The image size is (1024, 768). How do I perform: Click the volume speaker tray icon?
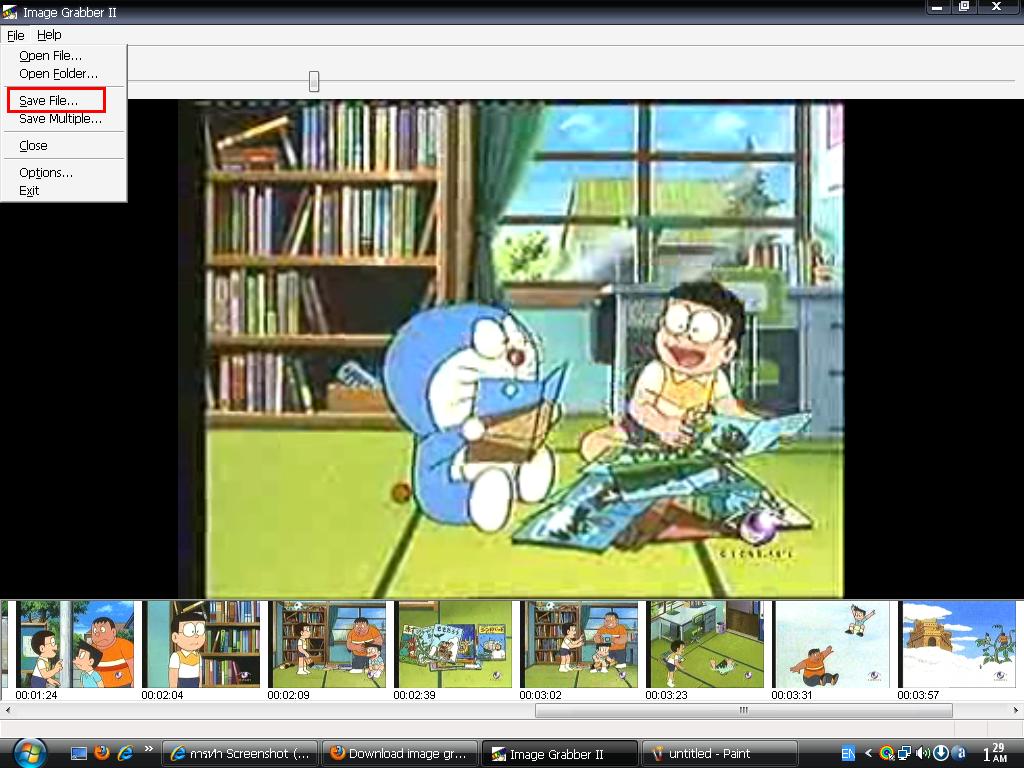pyautogui.click(x=922, y=753)
